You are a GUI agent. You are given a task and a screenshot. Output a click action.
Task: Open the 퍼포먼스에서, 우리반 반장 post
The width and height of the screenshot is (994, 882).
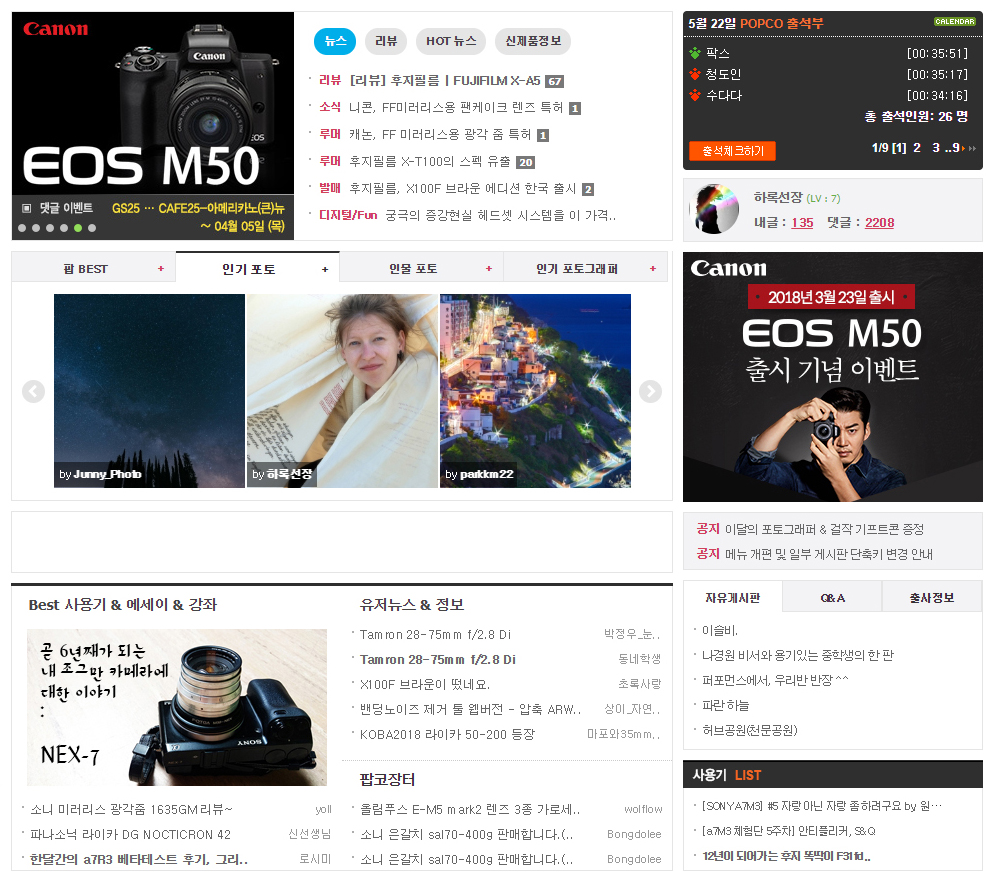(775, 680)
